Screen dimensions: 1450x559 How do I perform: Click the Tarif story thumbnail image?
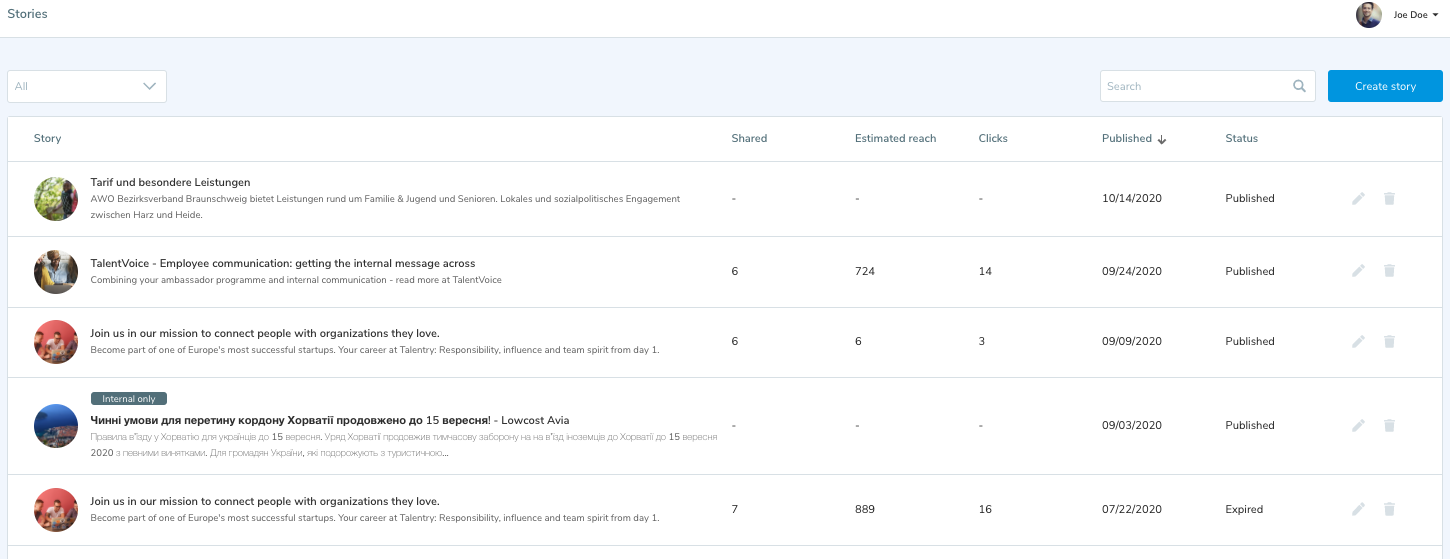pyautogui.click(x=56, y=199)
